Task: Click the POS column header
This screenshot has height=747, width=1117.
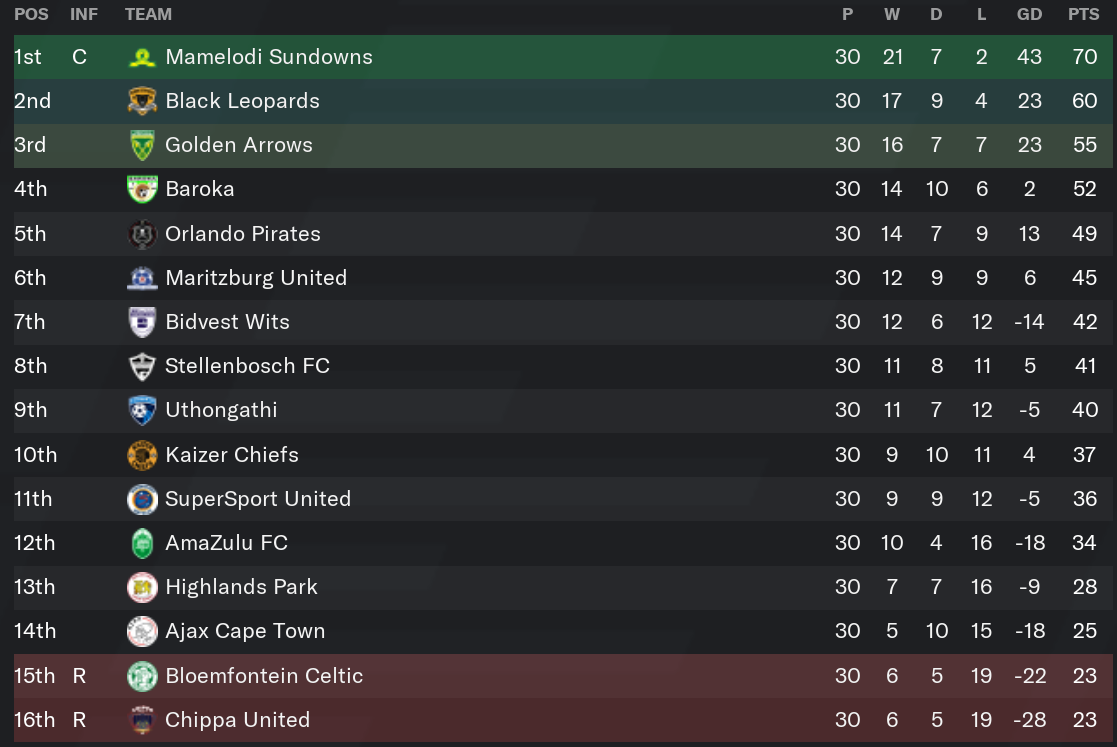Action: tap(31, 14)
